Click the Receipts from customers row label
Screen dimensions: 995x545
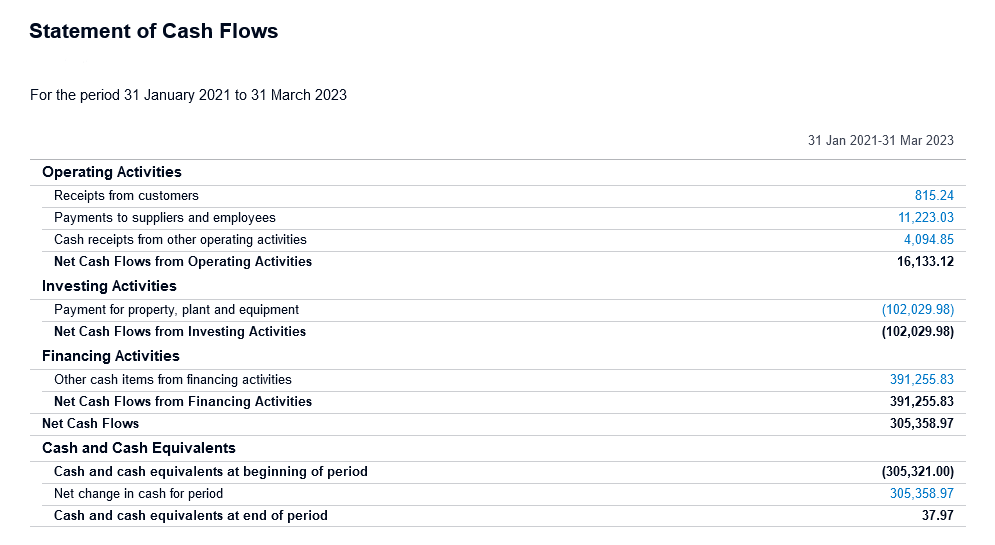point(126,196)
